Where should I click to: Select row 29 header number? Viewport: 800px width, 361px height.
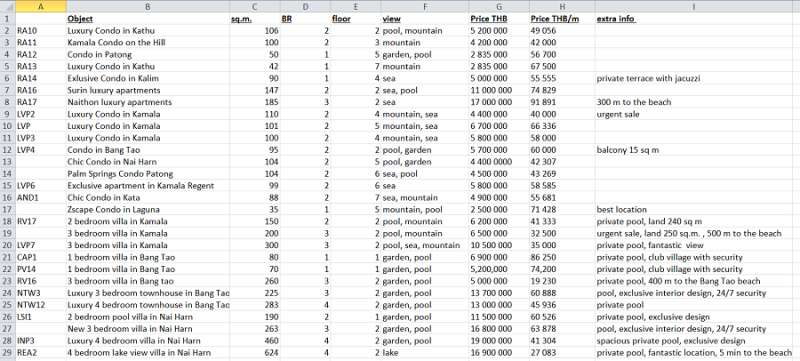[x=7, y=352]
